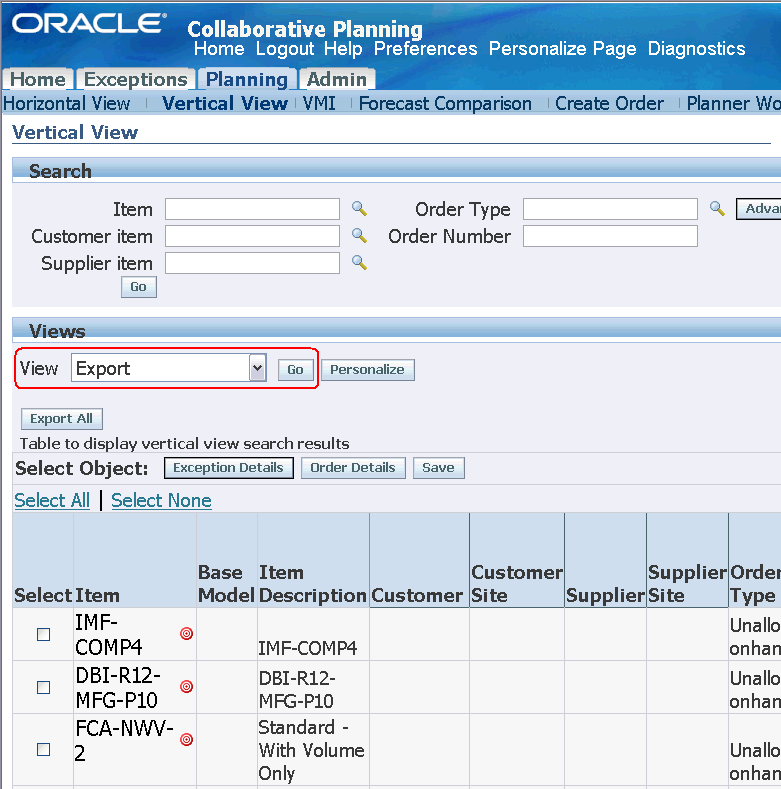Focus the Supplier item input field
Image resolution: width=781 pixels, height=789 pixels.
(252, 263)
